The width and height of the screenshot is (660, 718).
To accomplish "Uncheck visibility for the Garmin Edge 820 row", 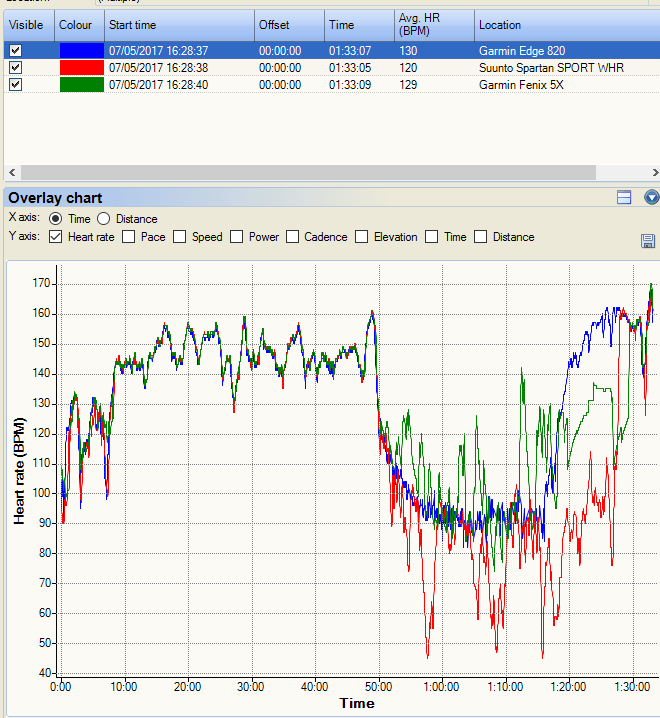I will click(x=15, y=50).
